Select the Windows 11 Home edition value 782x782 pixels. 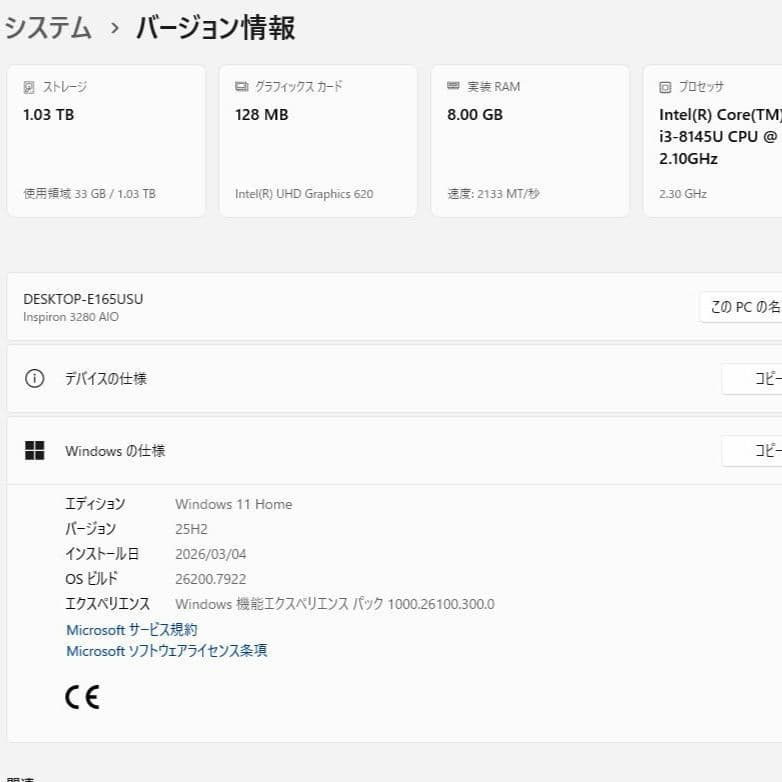pos(234,504)
